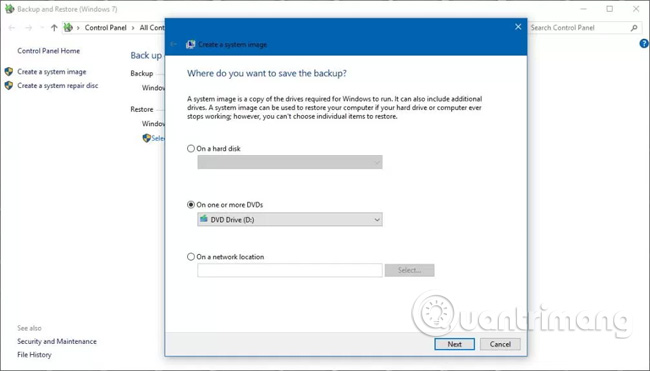650x371 pixels.
Task: Click the Create a system image title icon
Action: pyautogui.click(x=191, y=44)
